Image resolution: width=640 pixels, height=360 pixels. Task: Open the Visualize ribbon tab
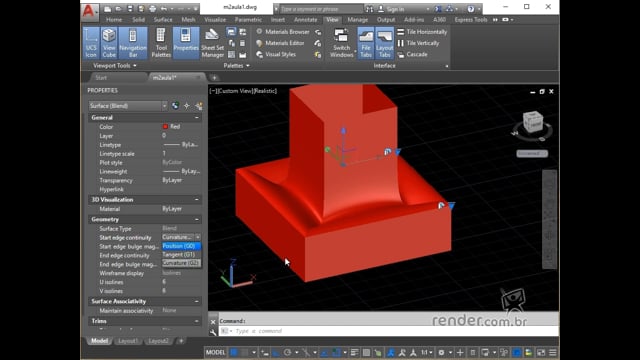tap(215, 20)
